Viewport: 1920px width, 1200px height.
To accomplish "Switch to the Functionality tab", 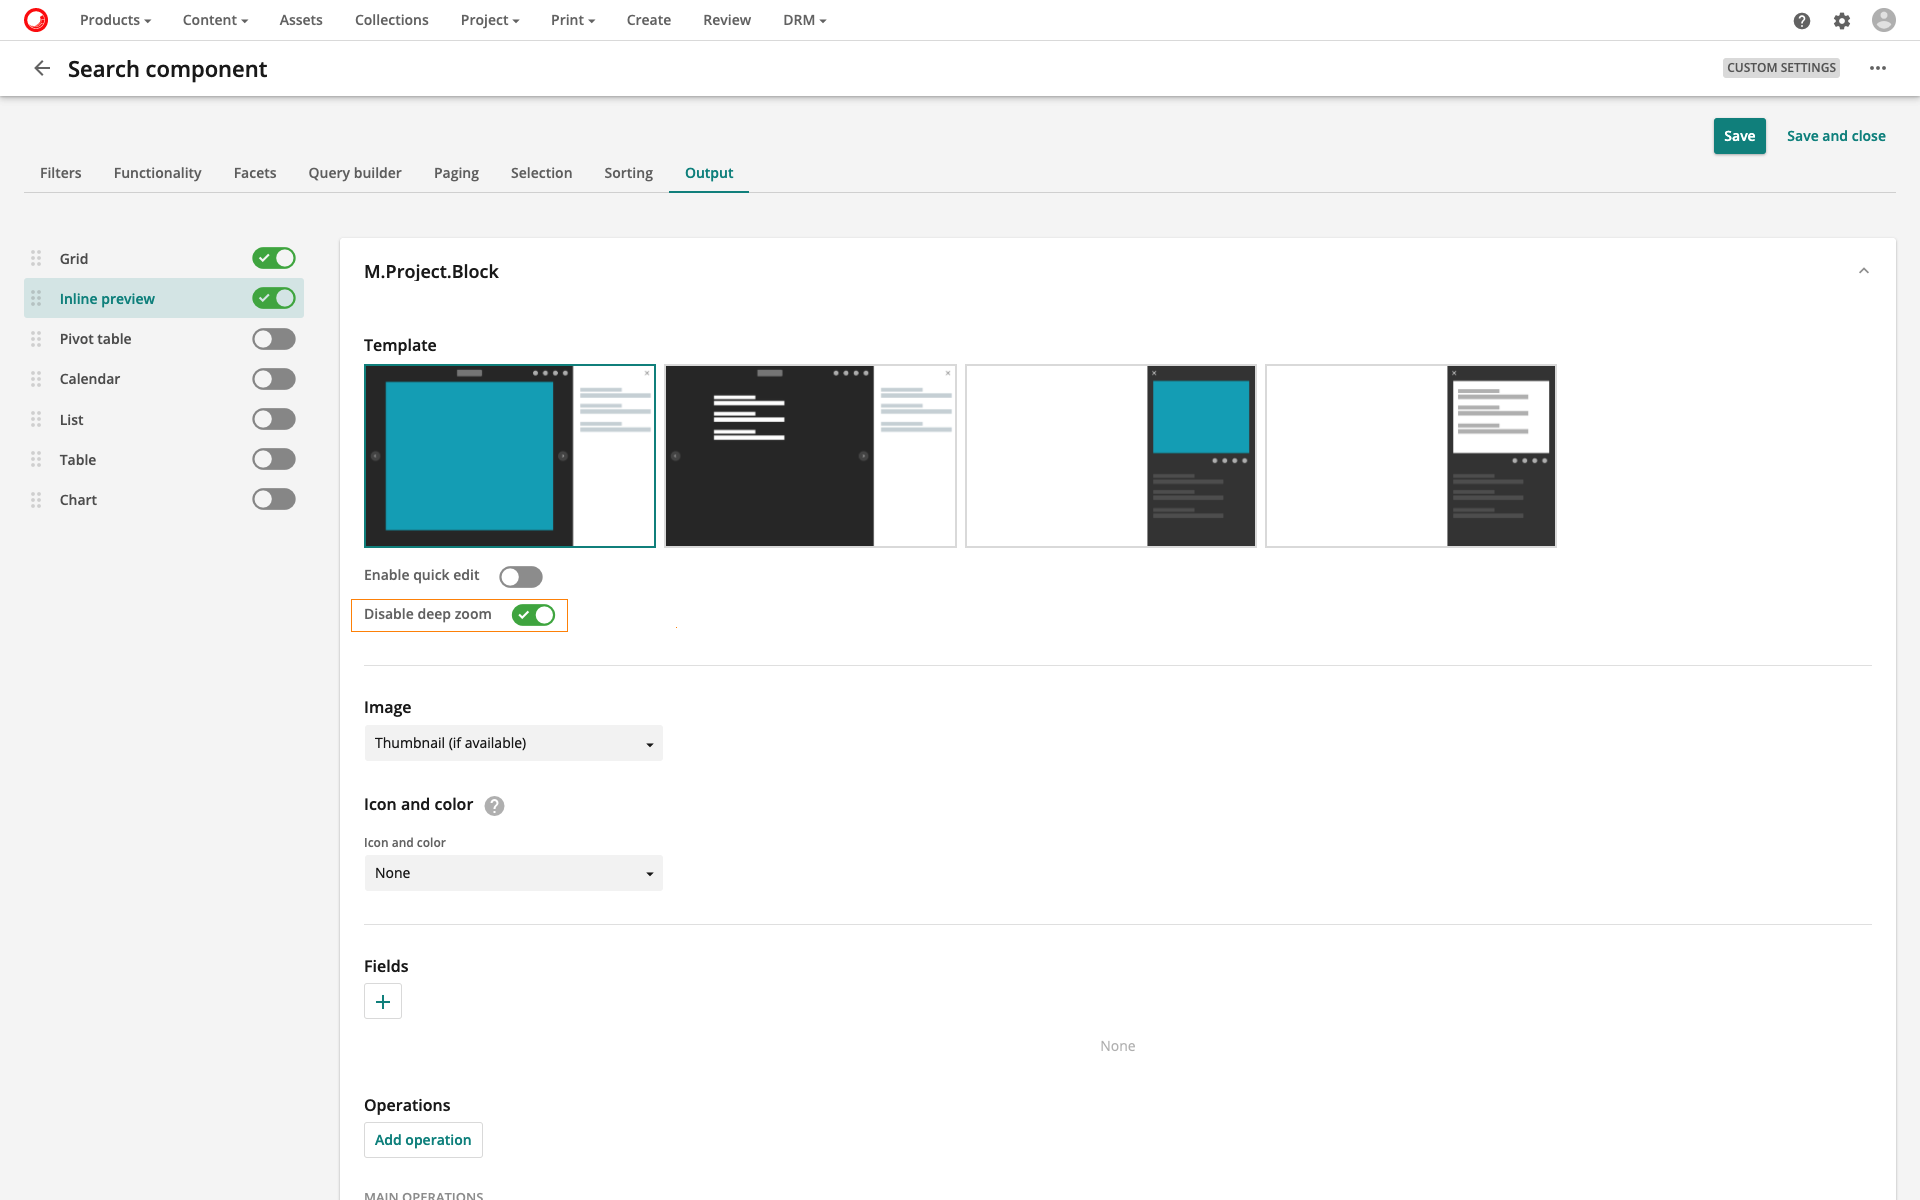I will point(158,173).
